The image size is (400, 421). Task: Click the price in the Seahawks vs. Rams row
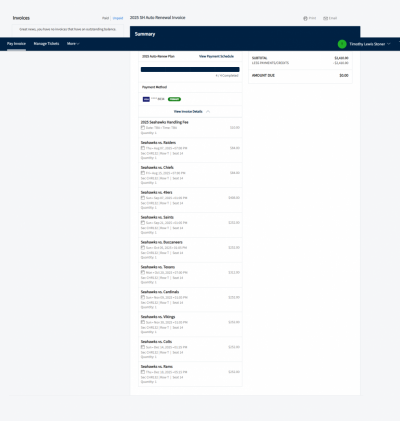[234, 372]
